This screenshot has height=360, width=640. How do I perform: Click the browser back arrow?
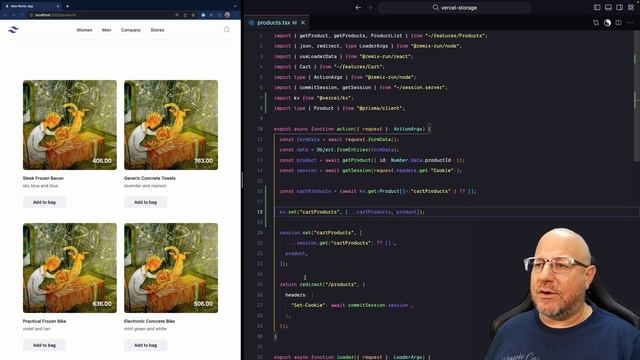point(5,15)
